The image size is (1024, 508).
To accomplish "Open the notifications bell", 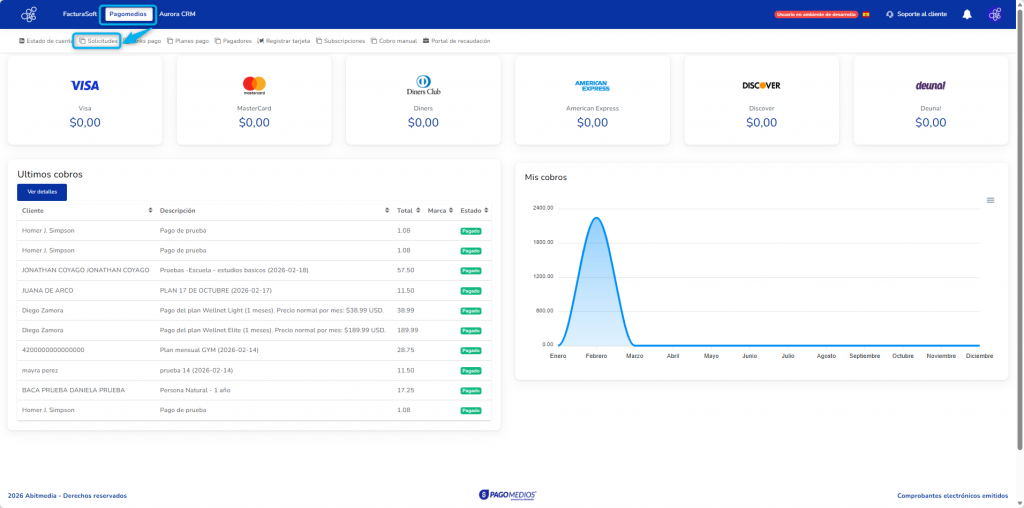I will pos(967,14).
